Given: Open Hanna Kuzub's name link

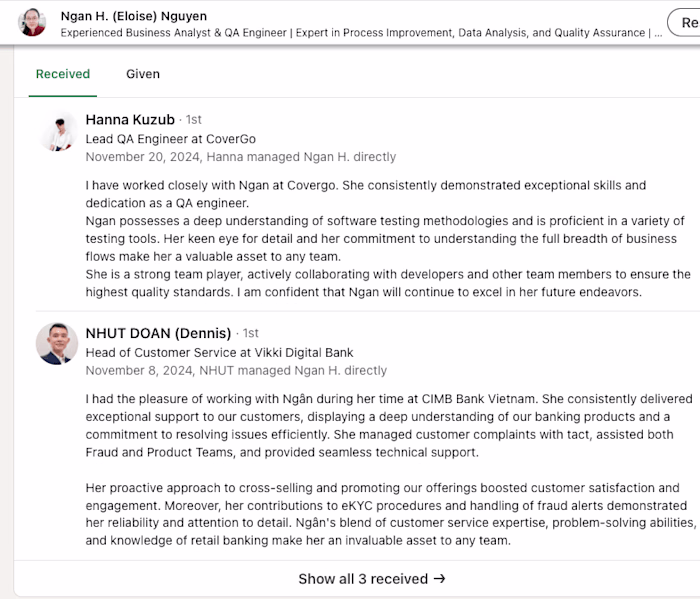Looking at the screenshot, I should click(x=131, y=120).
